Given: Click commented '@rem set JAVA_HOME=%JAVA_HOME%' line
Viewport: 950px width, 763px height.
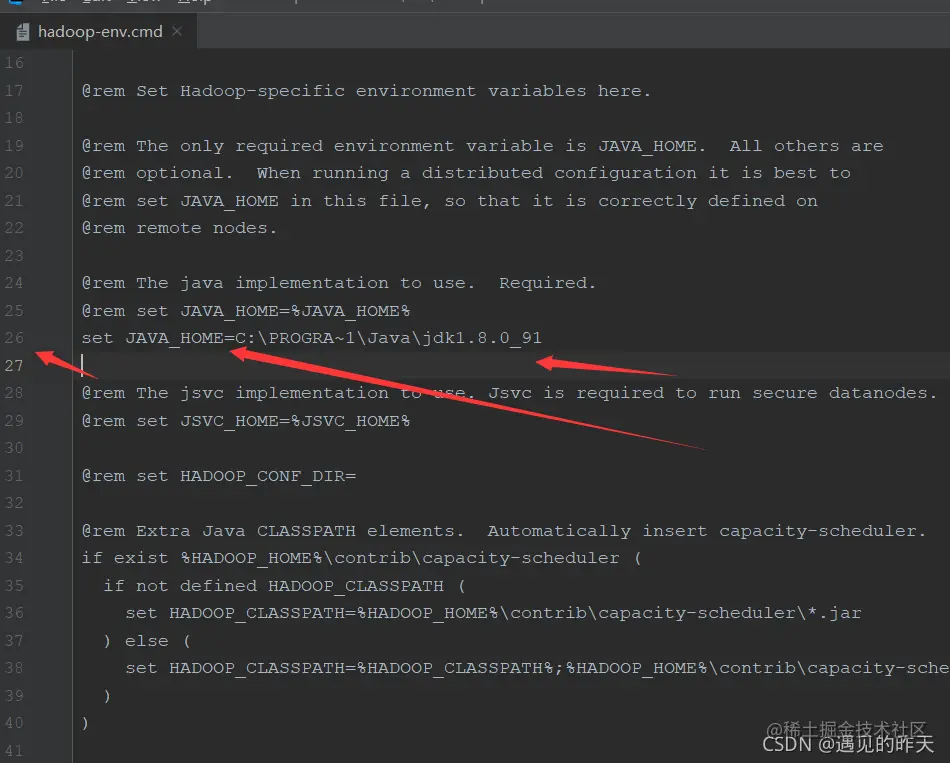Looking at the screenshot, I should pyautogui.click(x=245, y=311).
